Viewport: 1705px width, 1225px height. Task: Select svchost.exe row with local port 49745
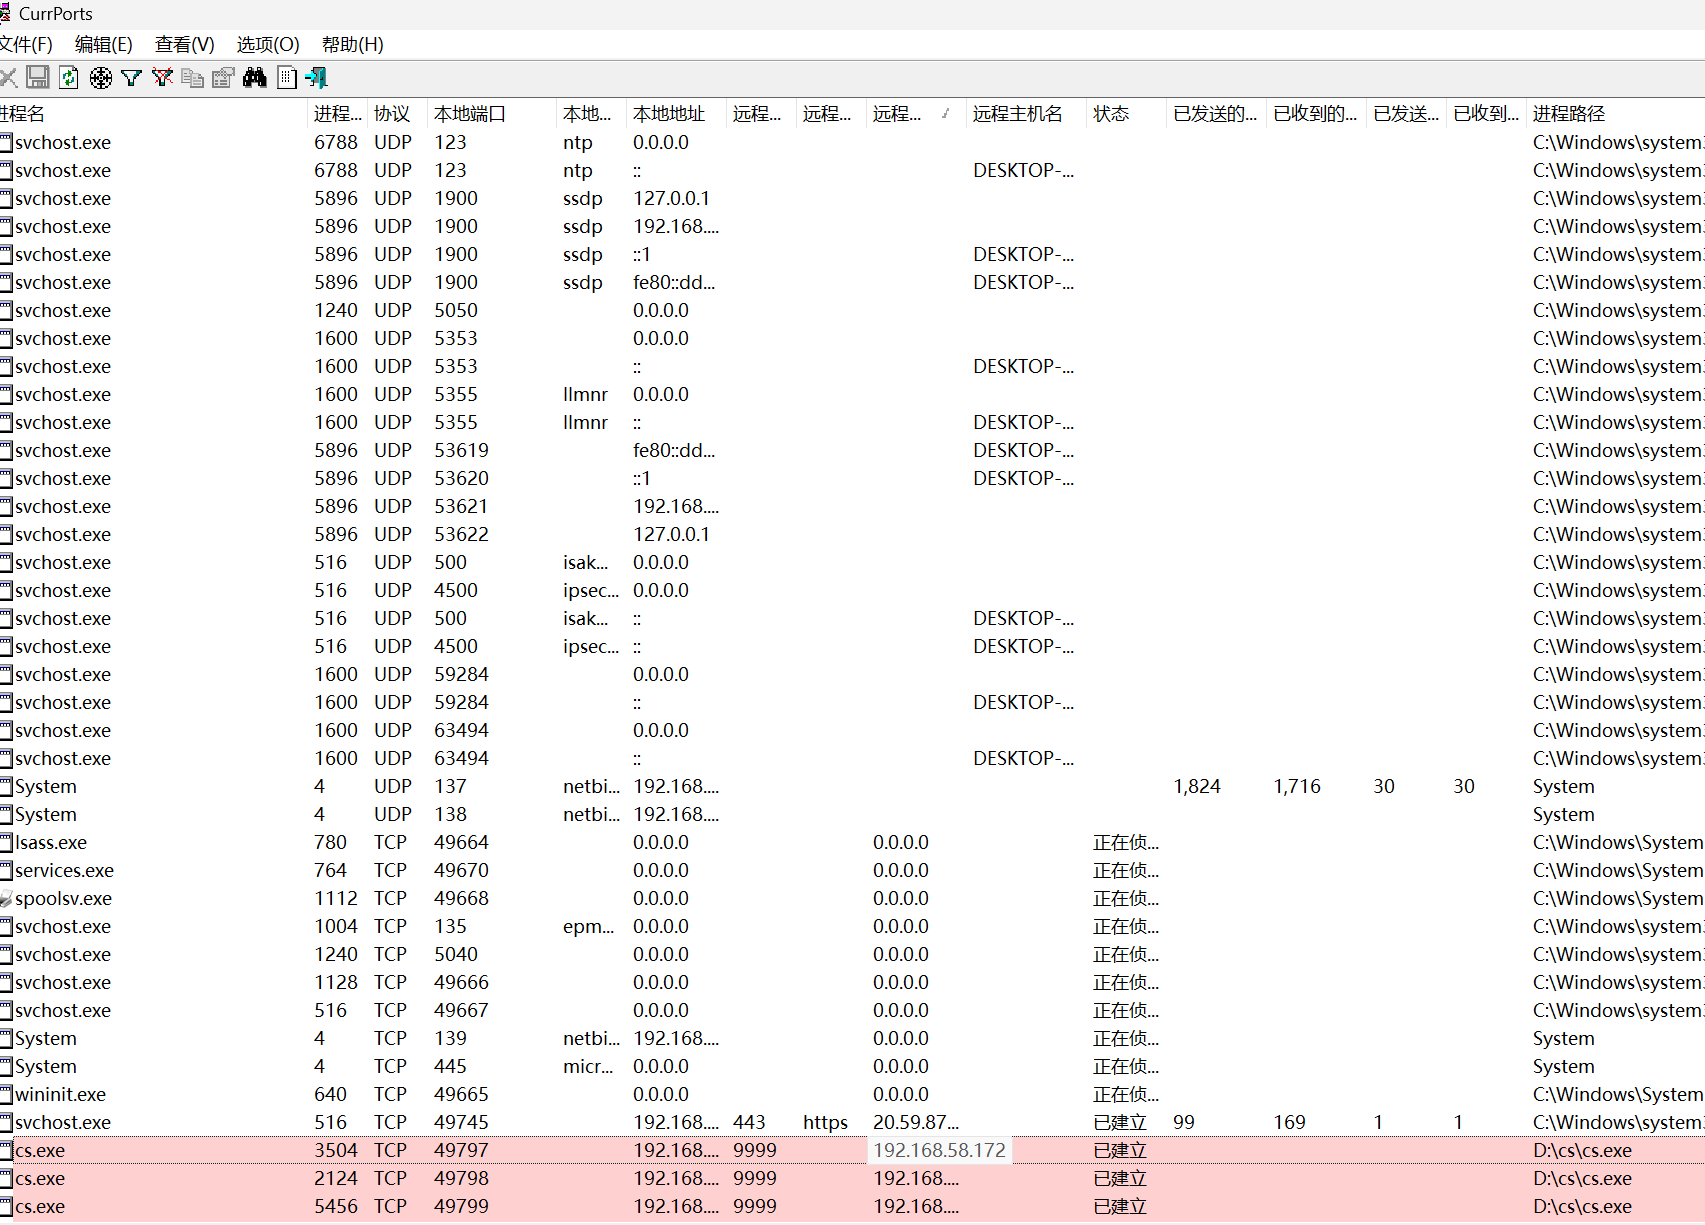click(x=852, y=1122)
